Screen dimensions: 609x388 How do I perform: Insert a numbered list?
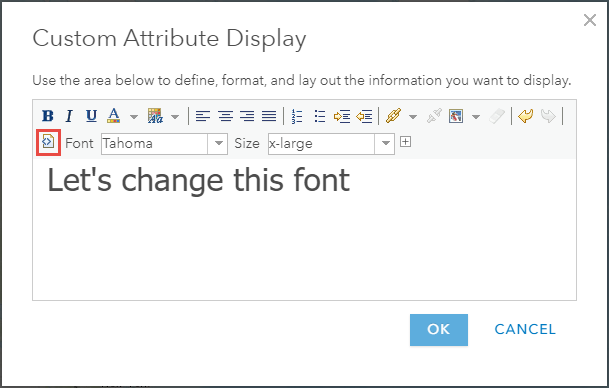click(297, 116)
